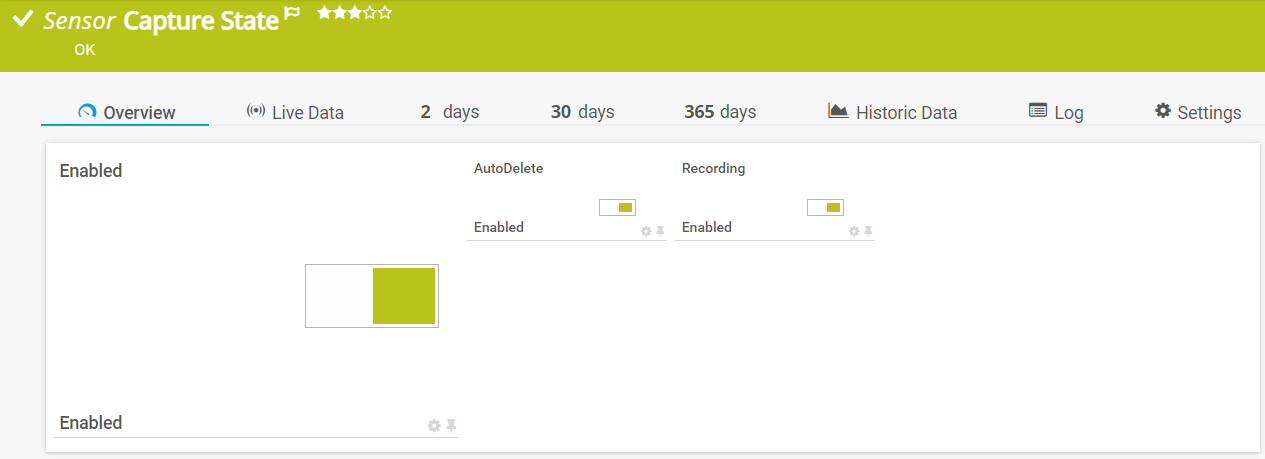This screenshot has width=1265, height=459.
Task: Toggle the Recording switch indicator
Action: (x=825, y=207)
